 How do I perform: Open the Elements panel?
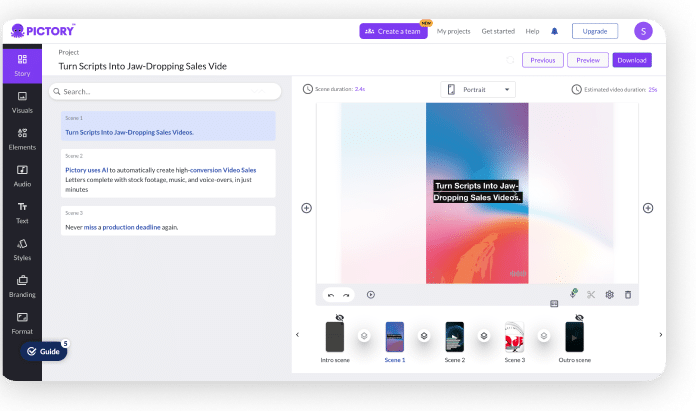coord(22,139)
